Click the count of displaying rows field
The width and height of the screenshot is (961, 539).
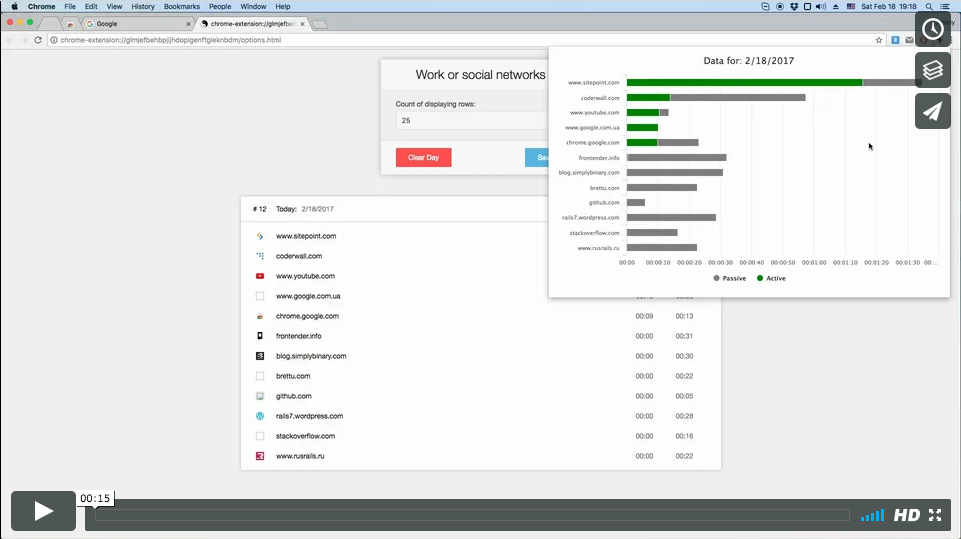click(x=472, y=121)
